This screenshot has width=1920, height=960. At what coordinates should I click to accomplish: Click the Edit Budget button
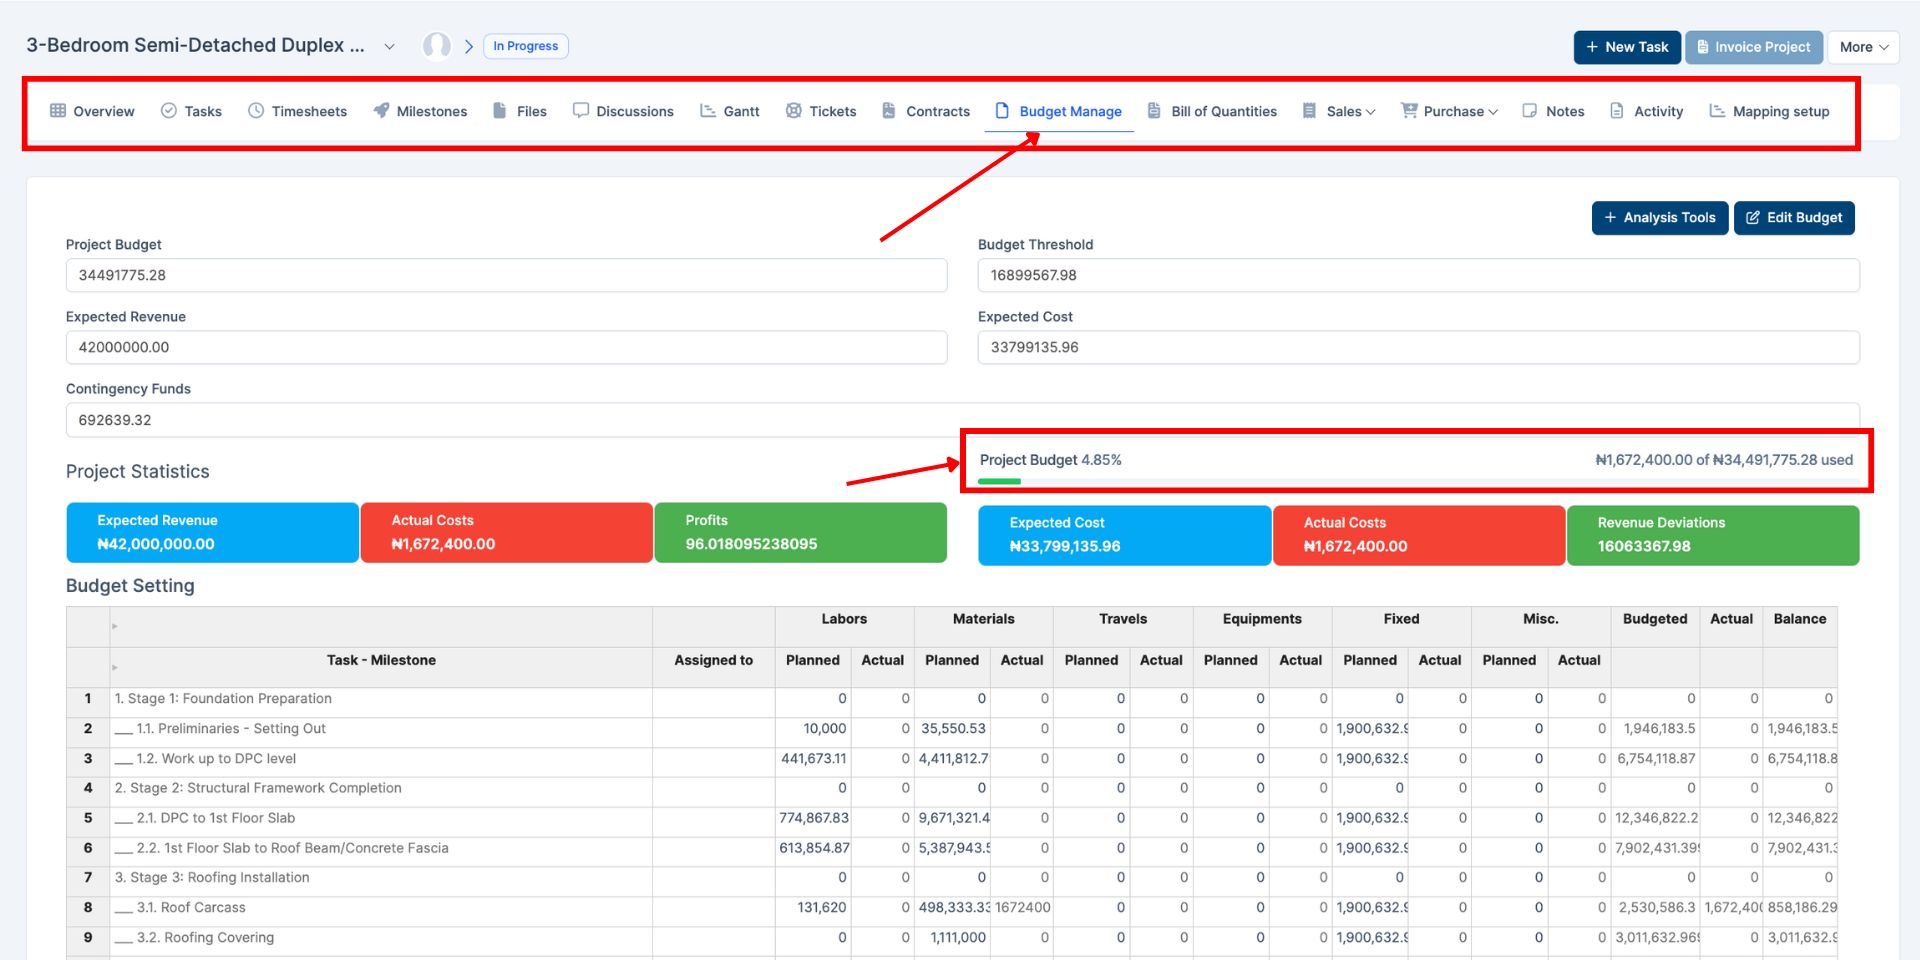1794,218
